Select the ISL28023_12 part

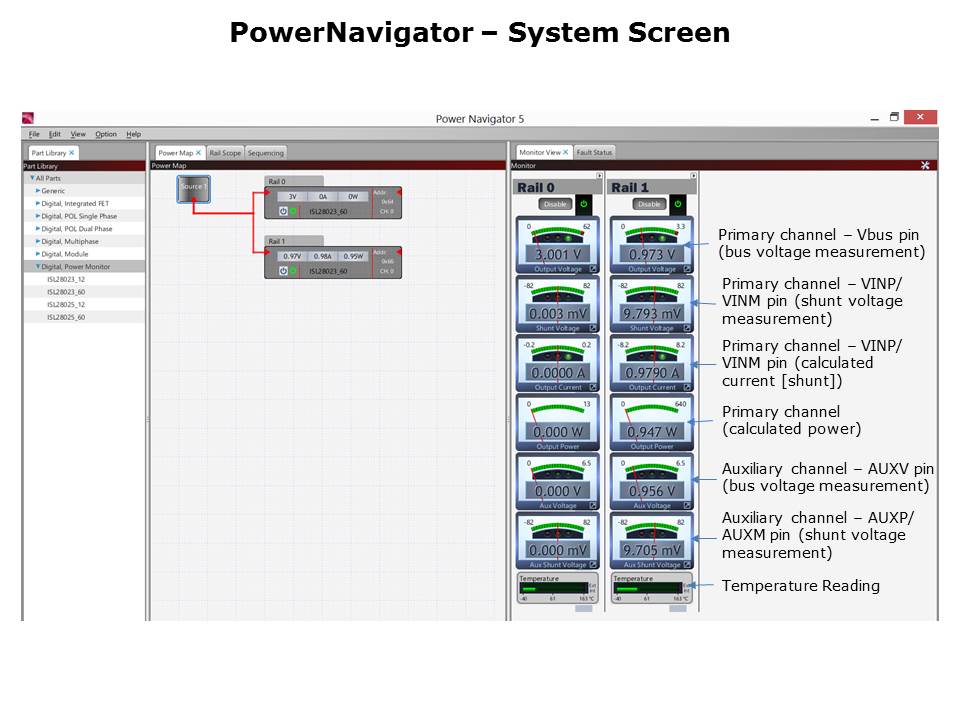coord(66,279)
